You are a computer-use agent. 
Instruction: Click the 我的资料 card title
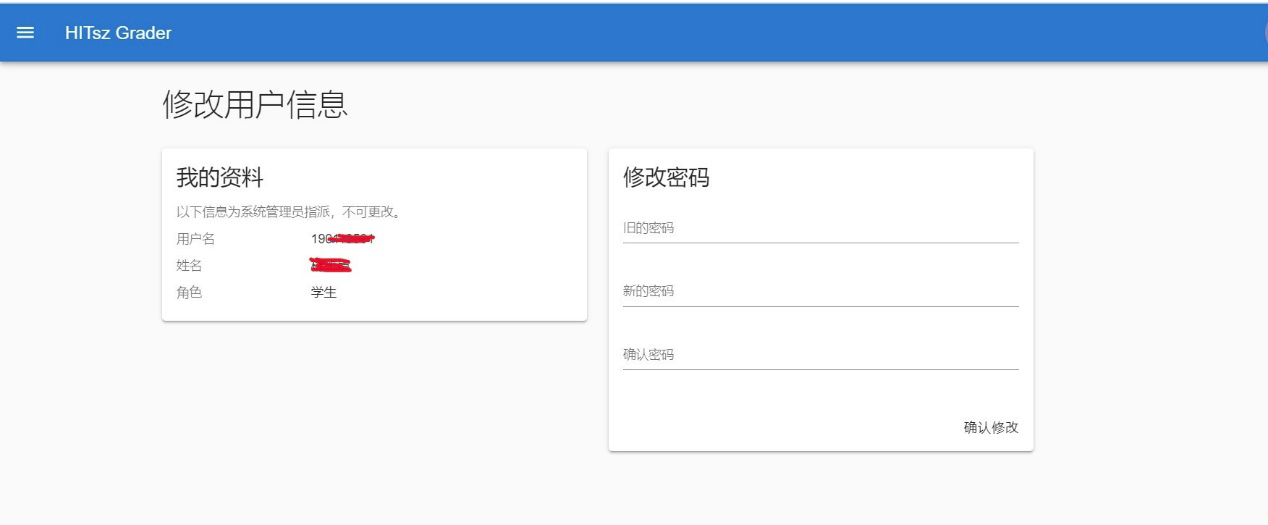click(220, 179)
